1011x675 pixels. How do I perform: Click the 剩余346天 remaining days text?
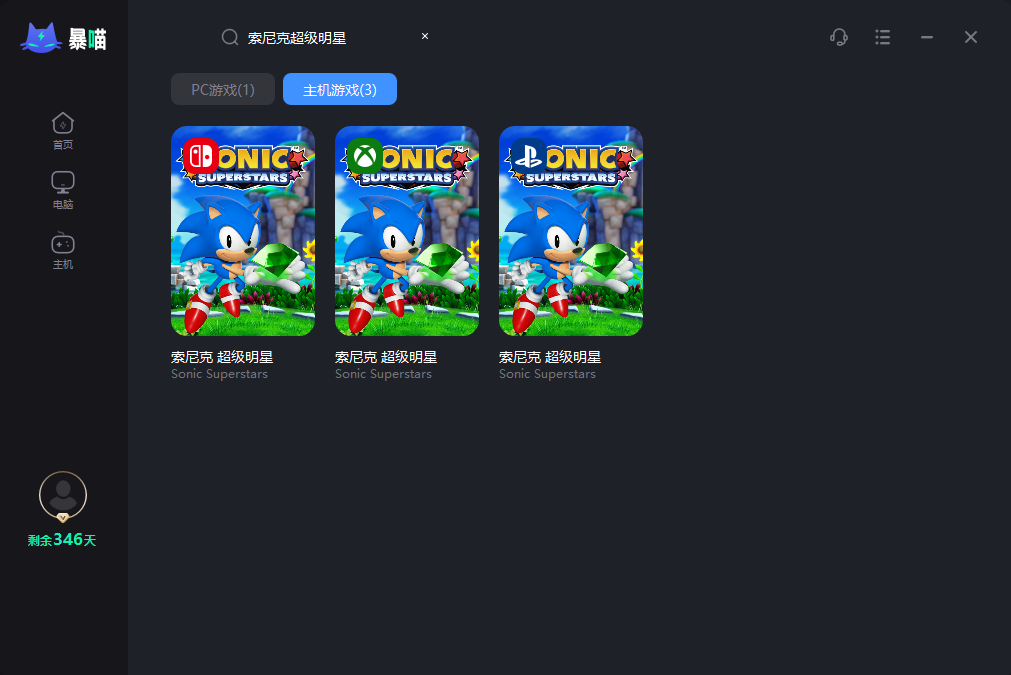pyautogui.click(x=62, y=540)
